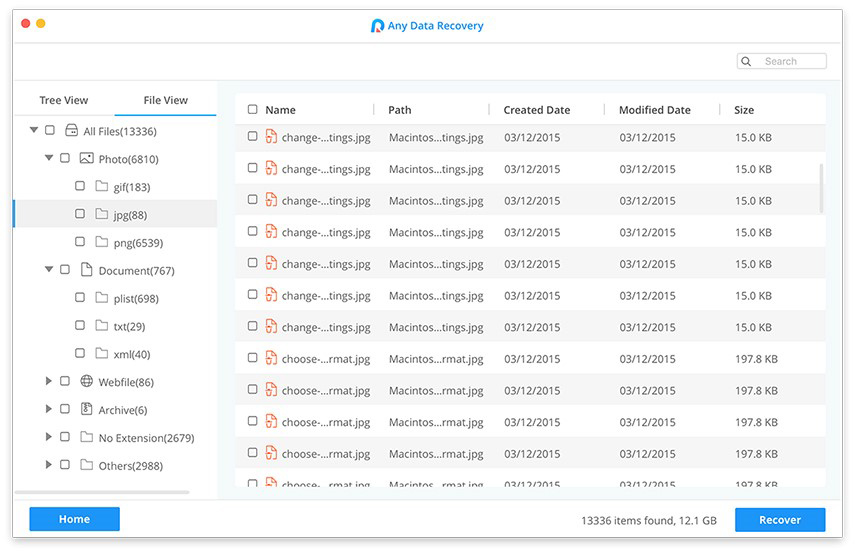Screen dimensions: 855x553
Task: Select All Files(13336) checkbox
Action: [x=50, y=130]
